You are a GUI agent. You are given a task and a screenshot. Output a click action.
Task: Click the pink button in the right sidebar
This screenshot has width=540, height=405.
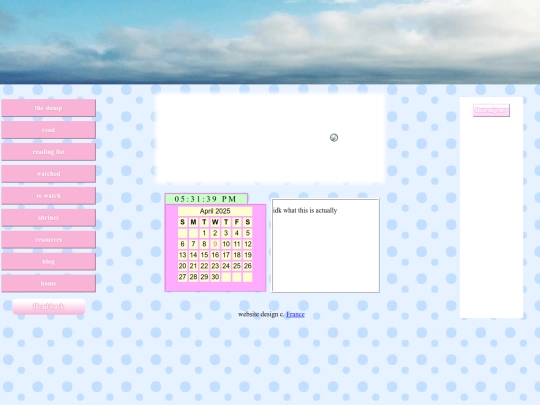click(x=491, y=110)
